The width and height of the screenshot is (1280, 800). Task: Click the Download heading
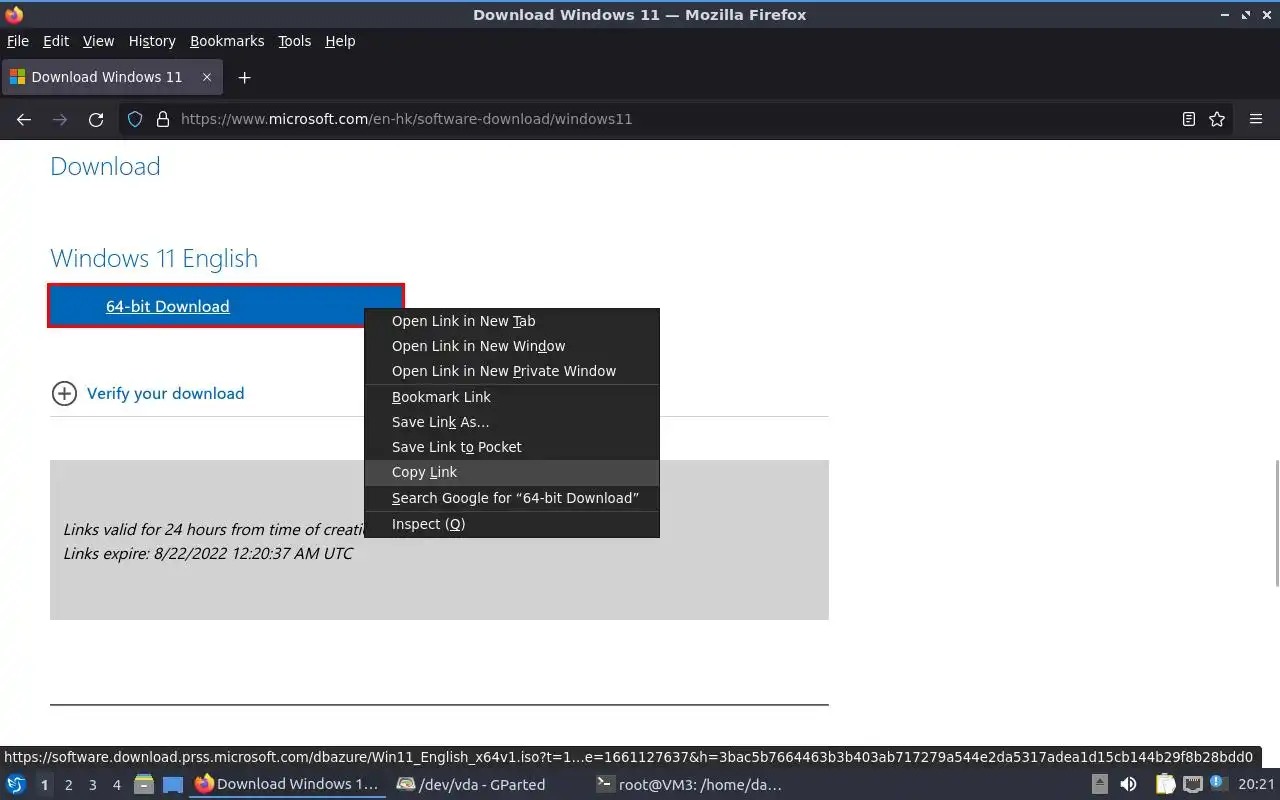(x=105, y=166)
